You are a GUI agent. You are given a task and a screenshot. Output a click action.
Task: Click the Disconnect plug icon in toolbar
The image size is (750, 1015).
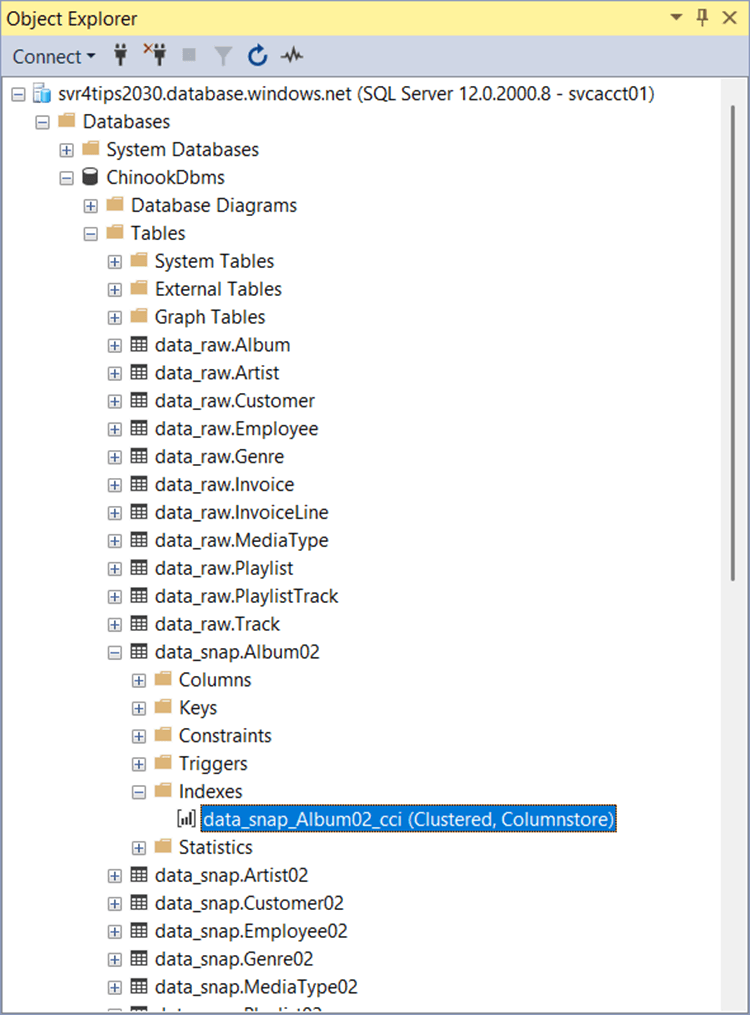155,56
